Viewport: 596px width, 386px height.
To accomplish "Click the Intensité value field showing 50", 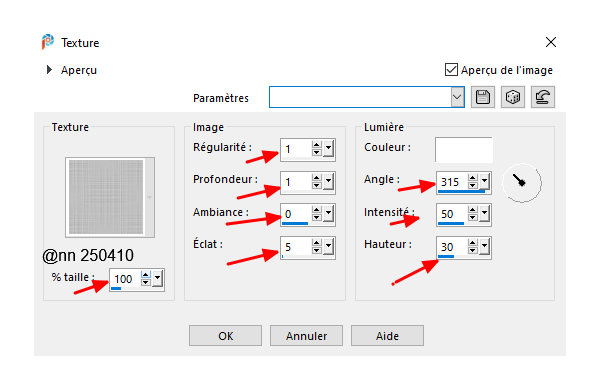I will (452, 214).
